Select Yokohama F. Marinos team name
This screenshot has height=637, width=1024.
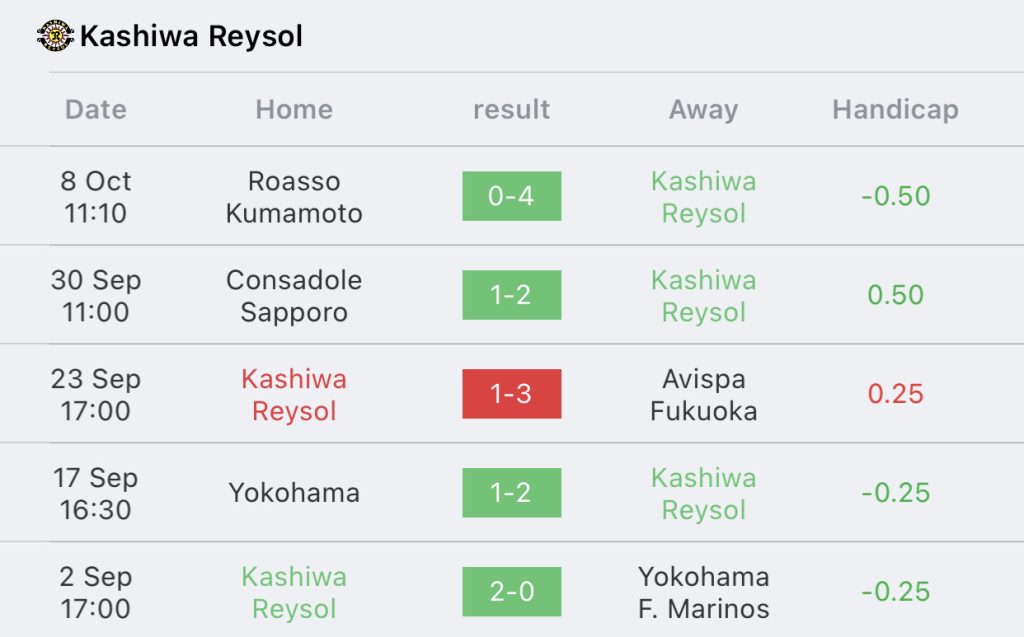(703, 592)
